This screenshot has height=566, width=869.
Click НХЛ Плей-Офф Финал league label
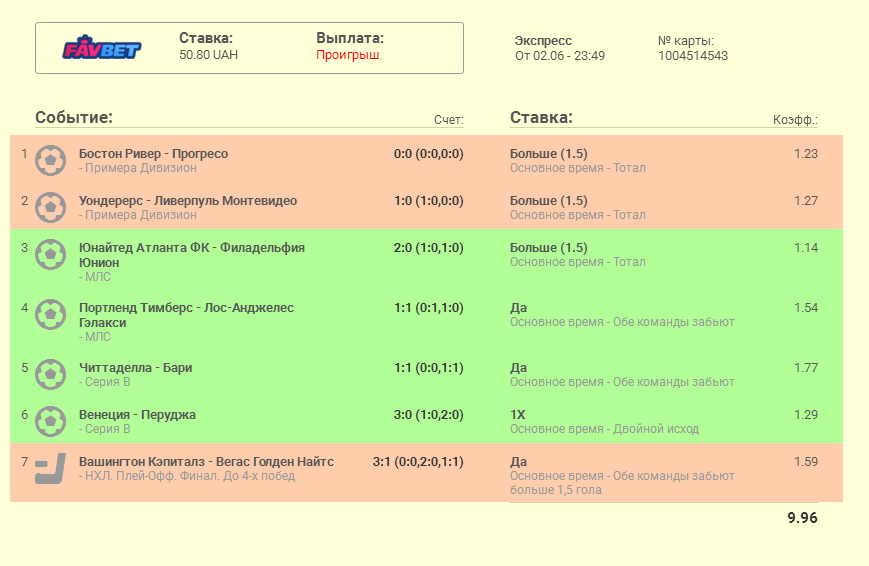[187, 476]
